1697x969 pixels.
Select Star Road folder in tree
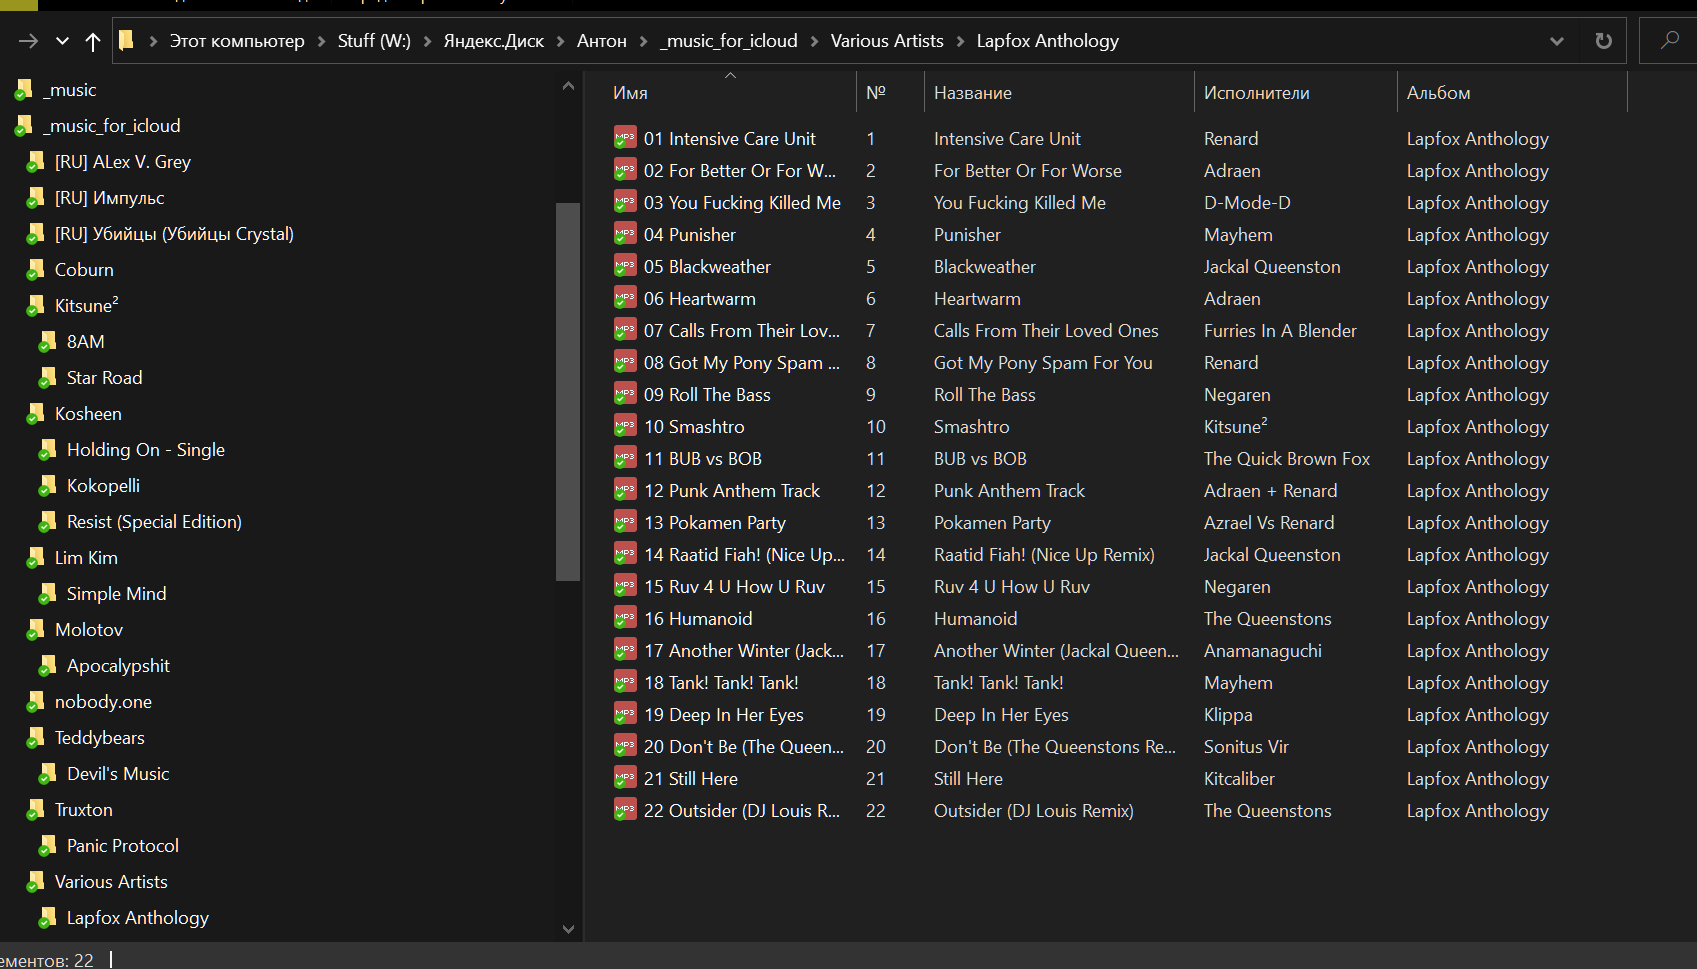pyautogui.click(x=104, y=378)
